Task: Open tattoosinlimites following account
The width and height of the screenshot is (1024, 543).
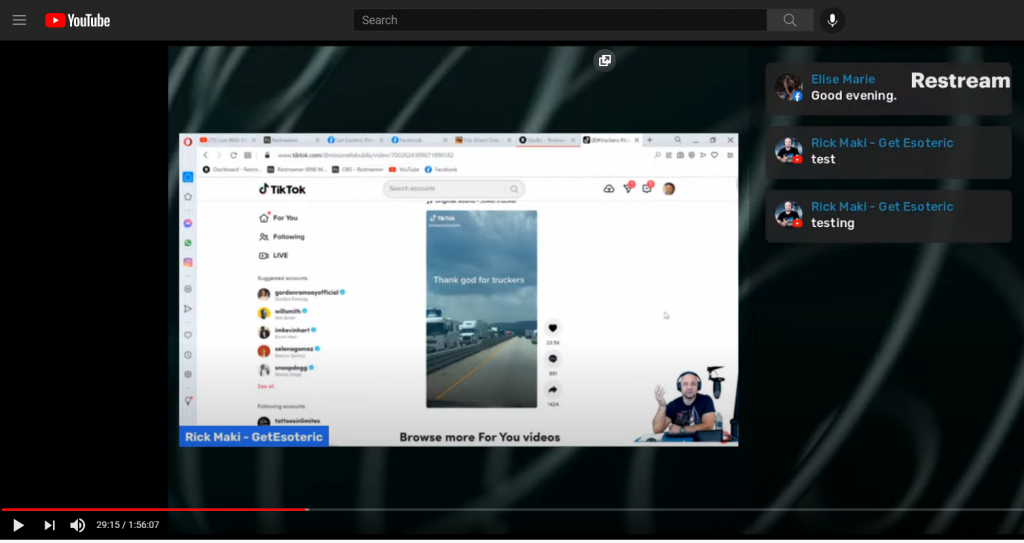Action: click(x=289, y=421)
